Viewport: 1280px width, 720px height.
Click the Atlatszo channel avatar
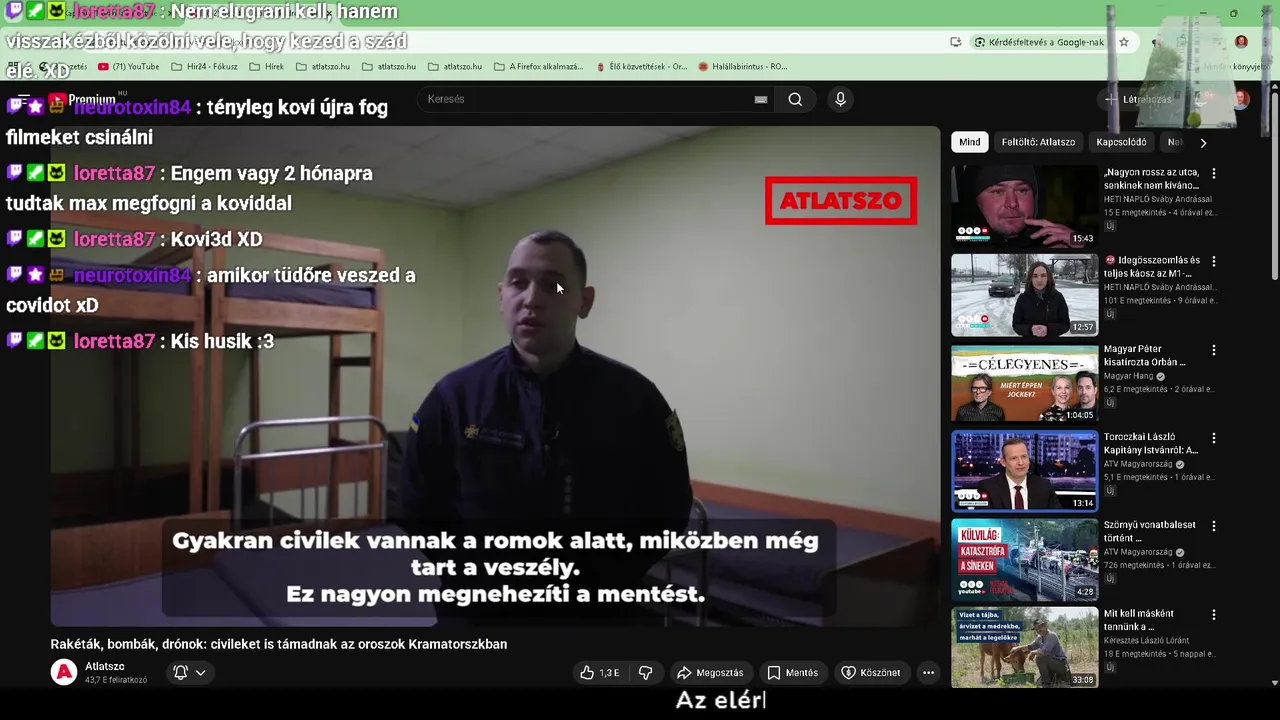[64, 673]
